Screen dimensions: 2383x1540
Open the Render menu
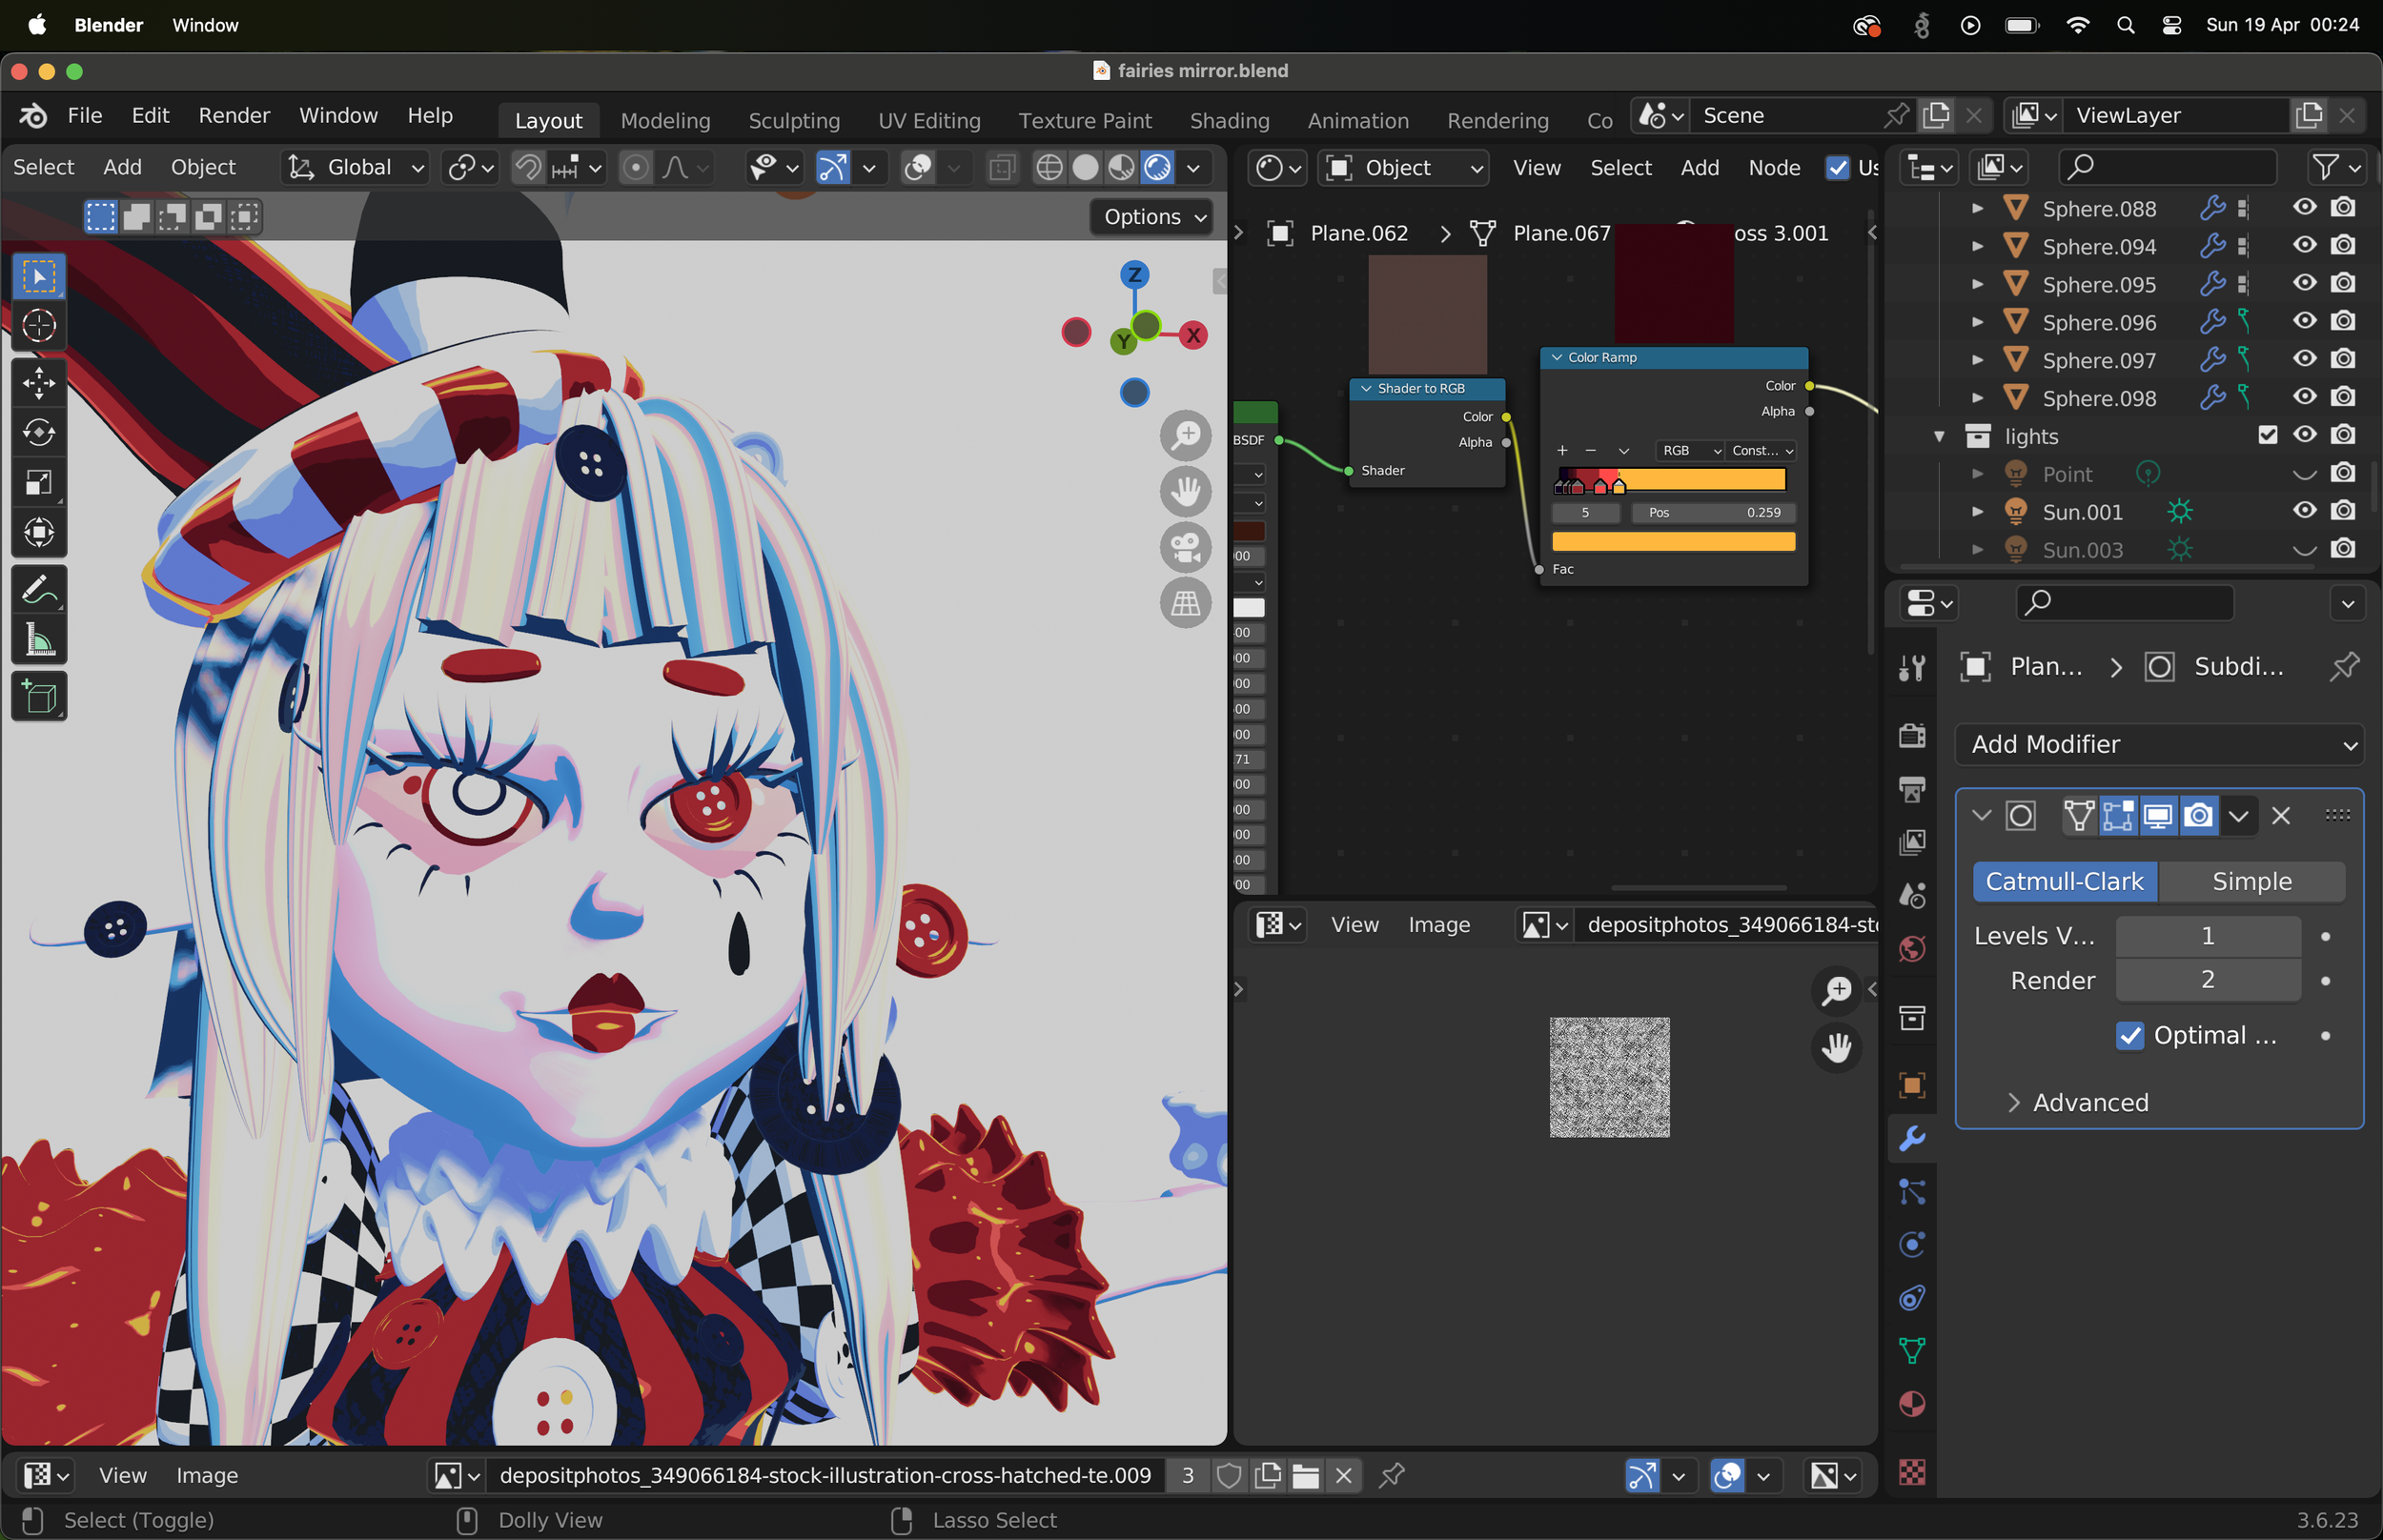(x=234, y=115)
